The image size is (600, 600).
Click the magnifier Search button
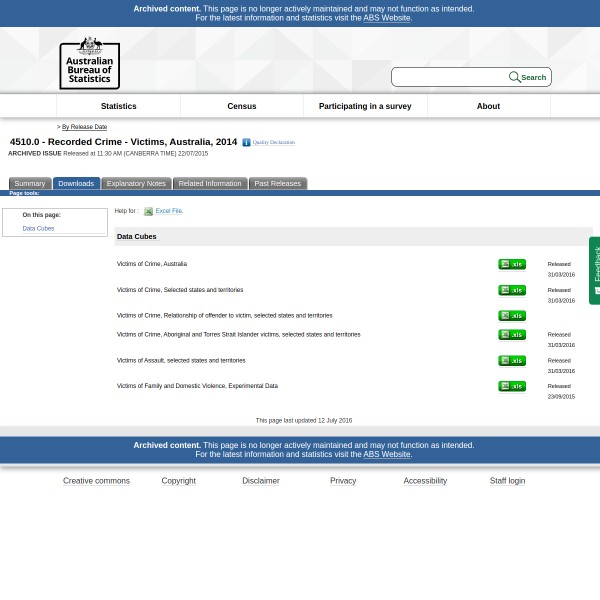527,77
